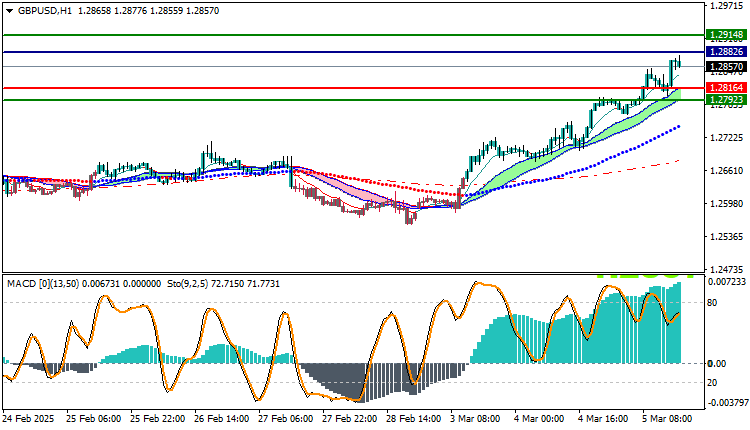Select the green 1.27923 price level label
Image resolution: width=750 pixels, height=430 pixels.
(x=726, y=100)
